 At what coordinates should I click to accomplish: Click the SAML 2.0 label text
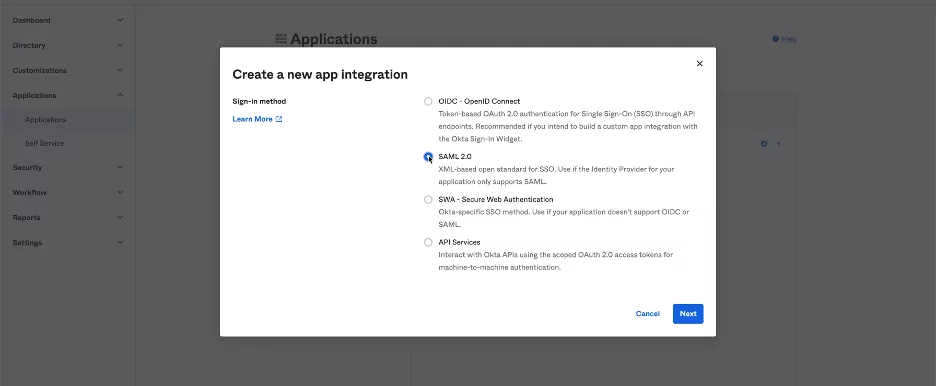tap(454, 156)
